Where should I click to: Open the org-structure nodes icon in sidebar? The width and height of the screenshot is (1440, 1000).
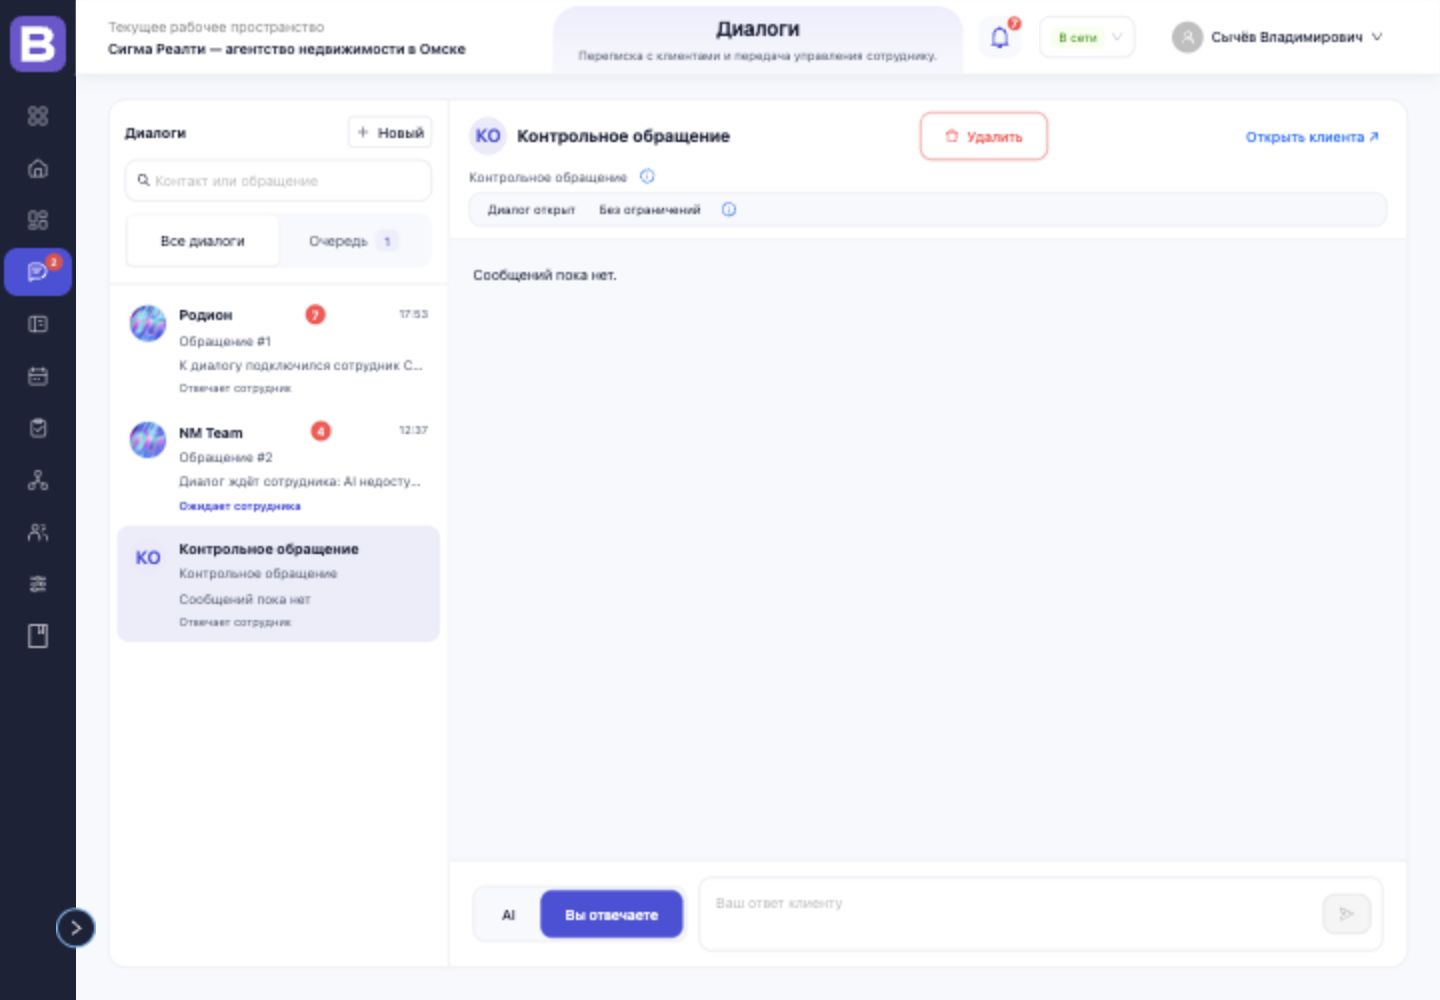(x=38, y=480)
